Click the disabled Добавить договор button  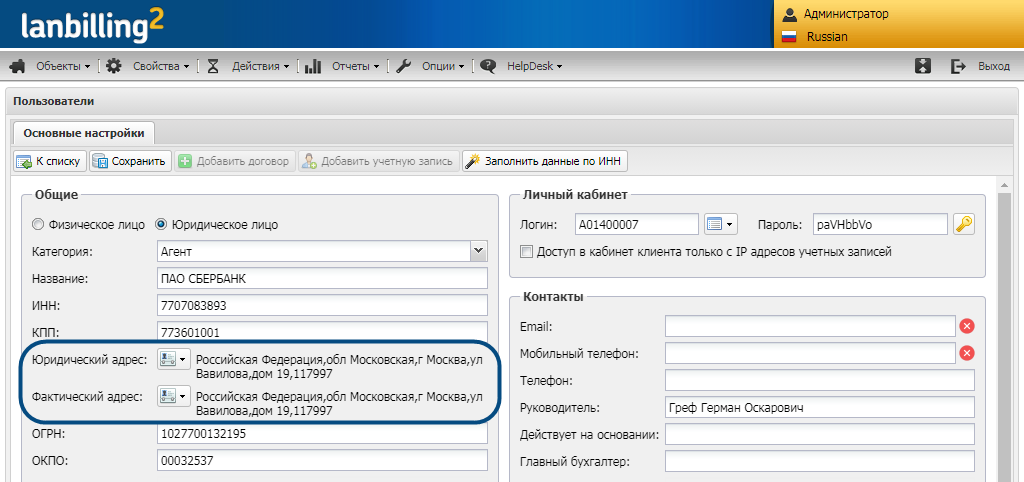point(235,161)
